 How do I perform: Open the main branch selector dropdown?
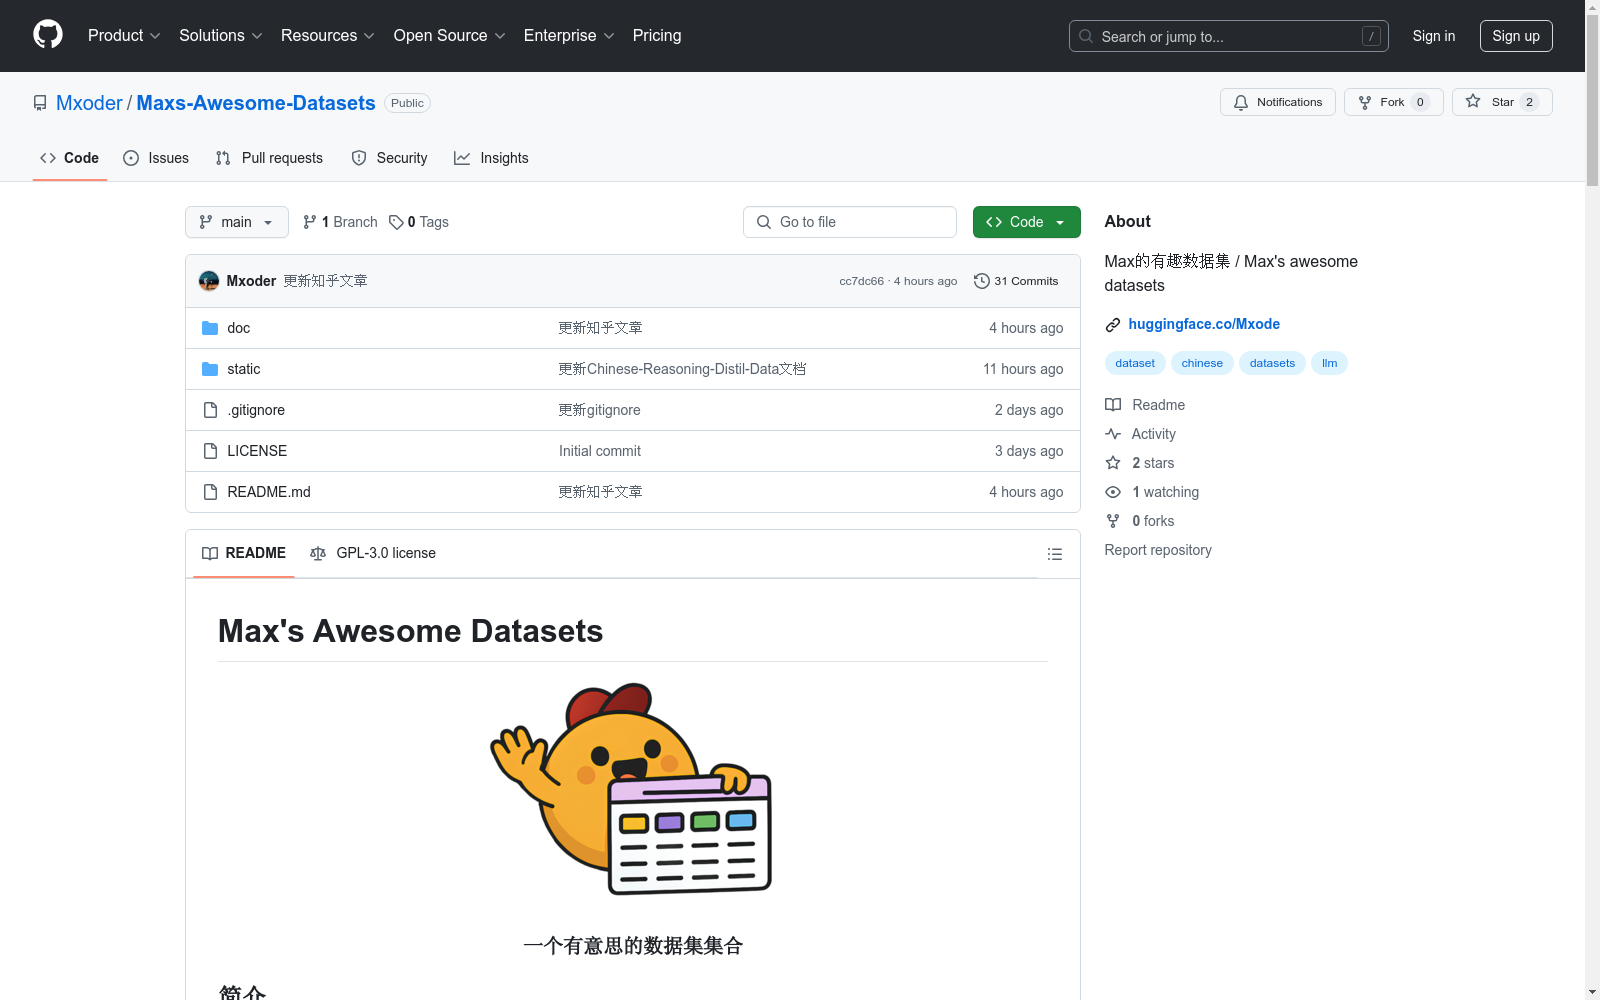pyautogui.click(x=237, y=222)
